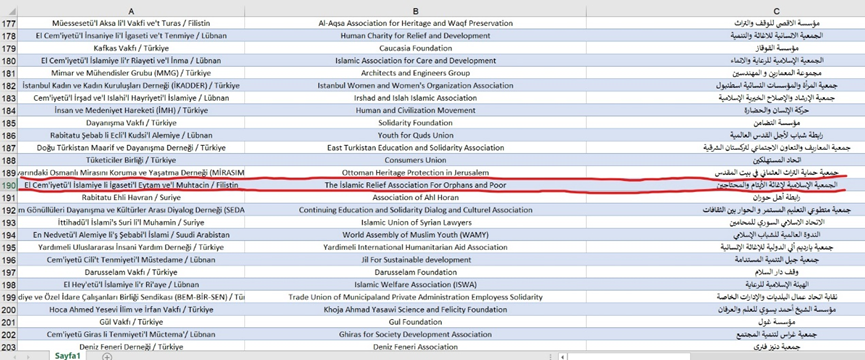
Task: Select 'Cem'iyetü Cili't Tenmiyeti'l Müstedame / Lübnan'
Action: (x=131, y=260)
